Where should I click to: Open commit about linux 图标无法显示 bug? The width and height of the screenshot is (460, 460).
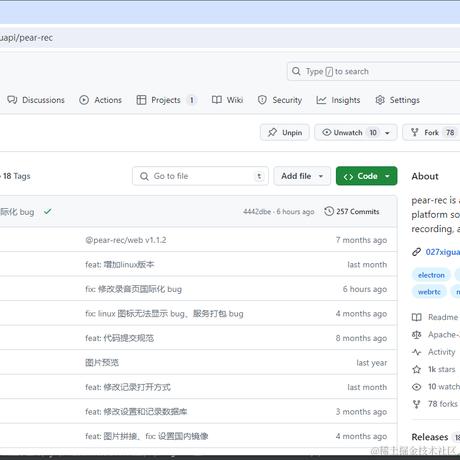coord(164,314)
